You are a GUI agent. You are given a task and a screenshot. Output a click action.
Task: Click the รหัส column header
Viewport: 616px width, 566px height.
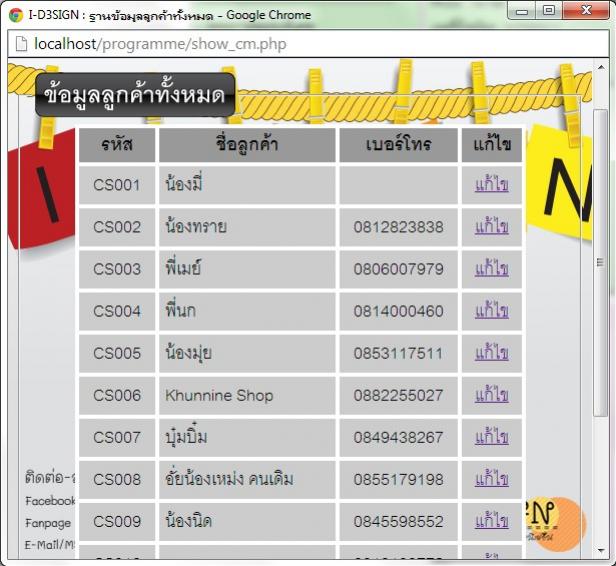pyautogui.click(x=117, y=145)
